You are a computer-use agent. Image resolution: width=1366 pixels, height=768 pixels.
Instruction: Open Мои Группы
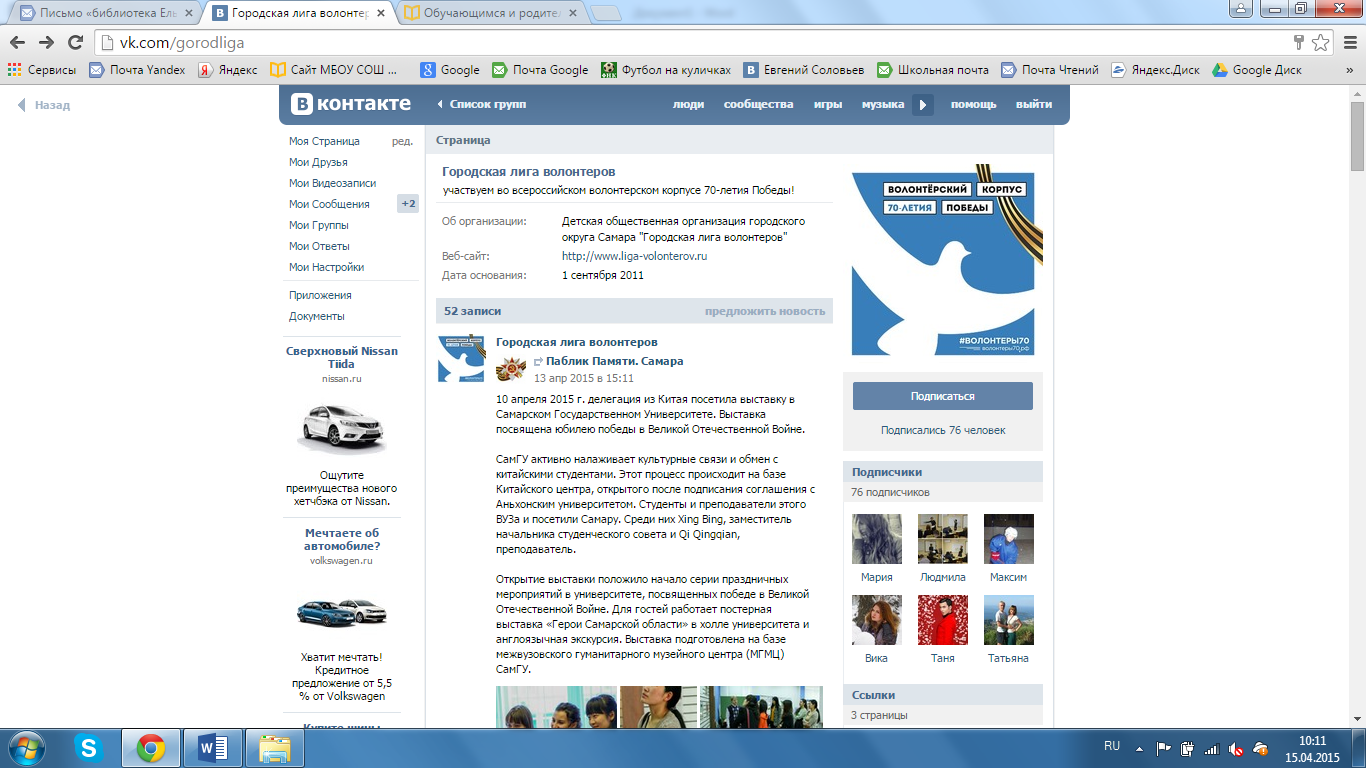(319, 225)
